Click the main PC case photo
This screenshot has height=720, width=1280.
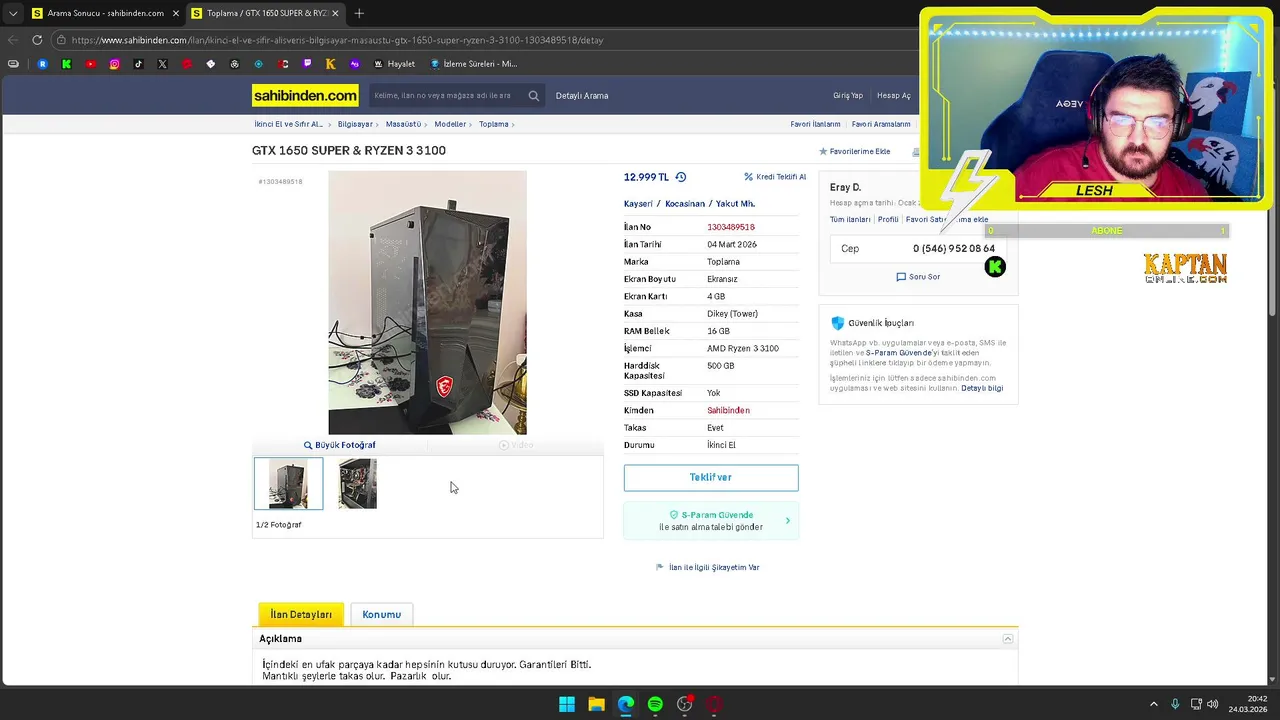point(427,302)
